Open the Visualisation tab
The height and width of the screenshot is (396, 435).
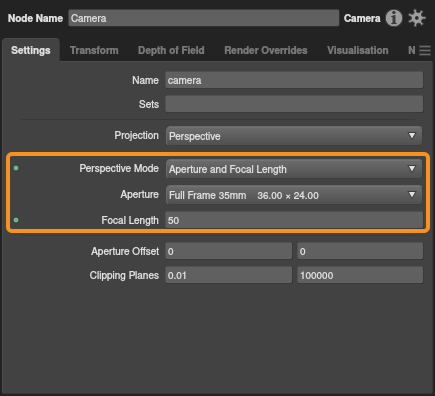pyautogui.click(x=358, y=50)
